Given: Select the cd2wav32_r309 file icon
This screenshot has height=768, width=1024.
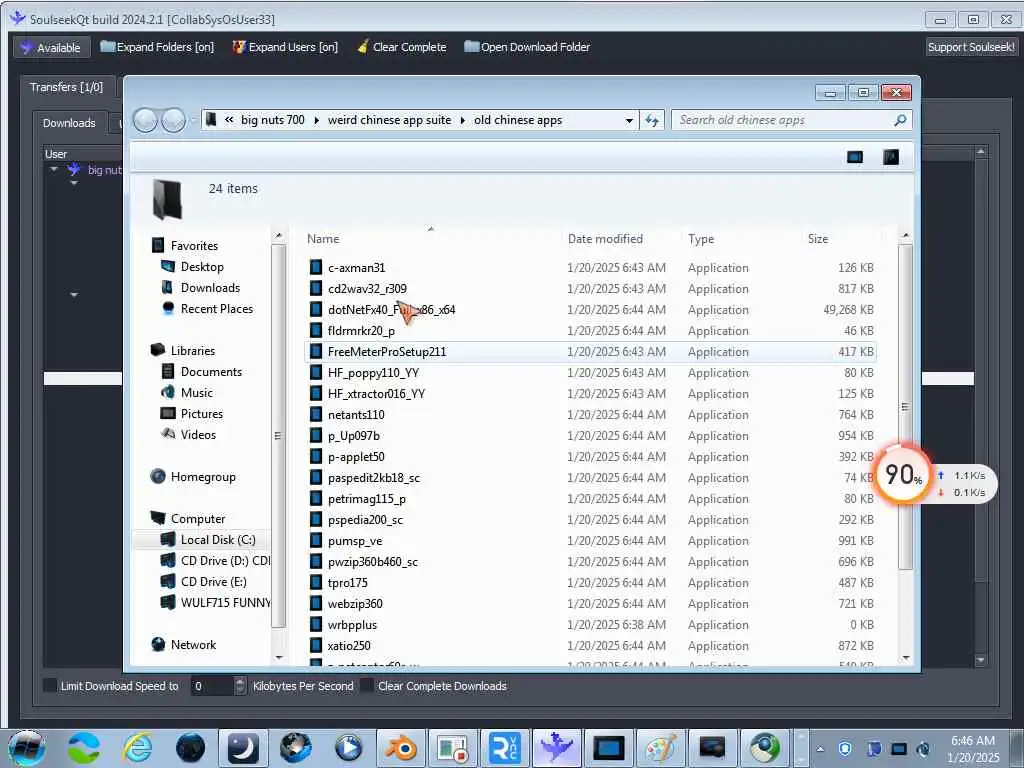Looking at the screenshot, I should [x=316, y=288].
